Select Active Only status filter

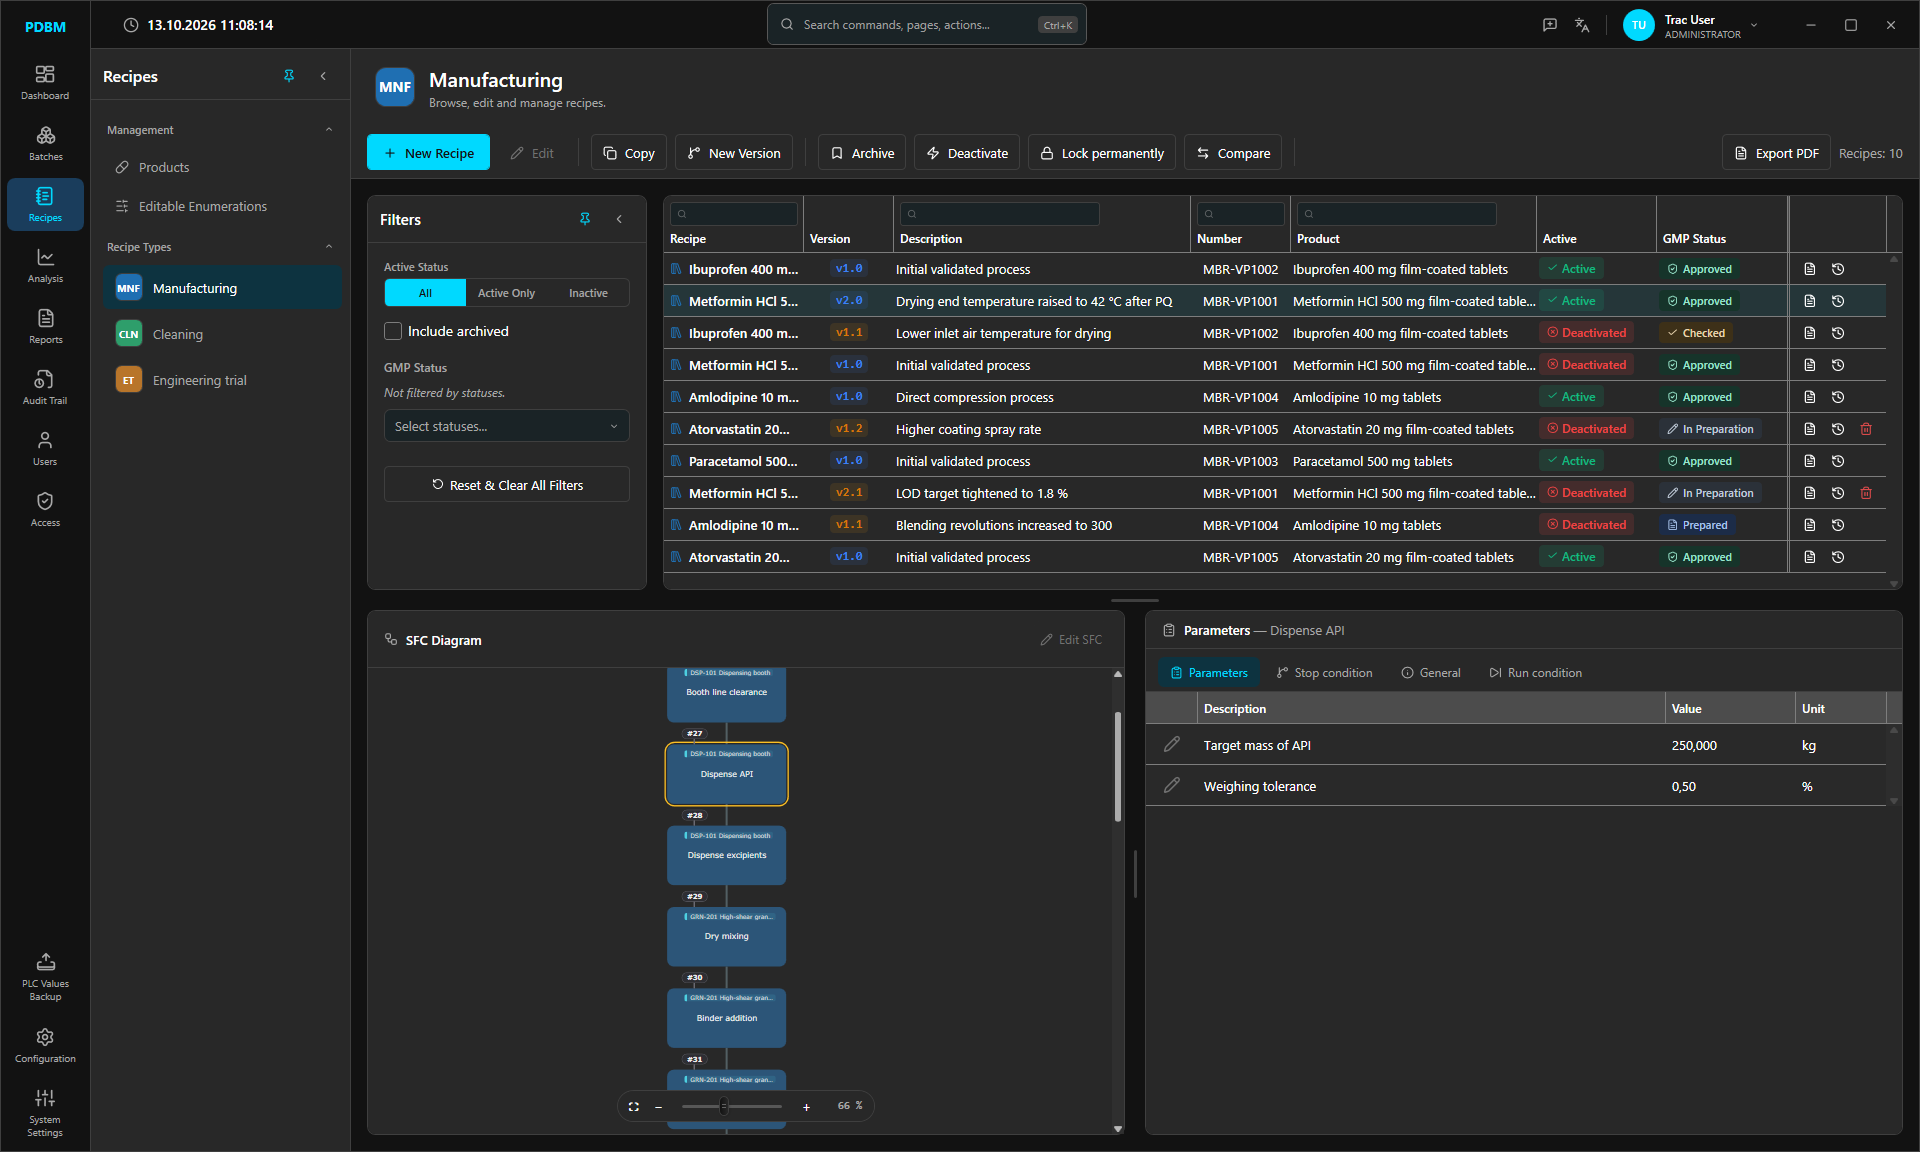click(x=506, y=293)
